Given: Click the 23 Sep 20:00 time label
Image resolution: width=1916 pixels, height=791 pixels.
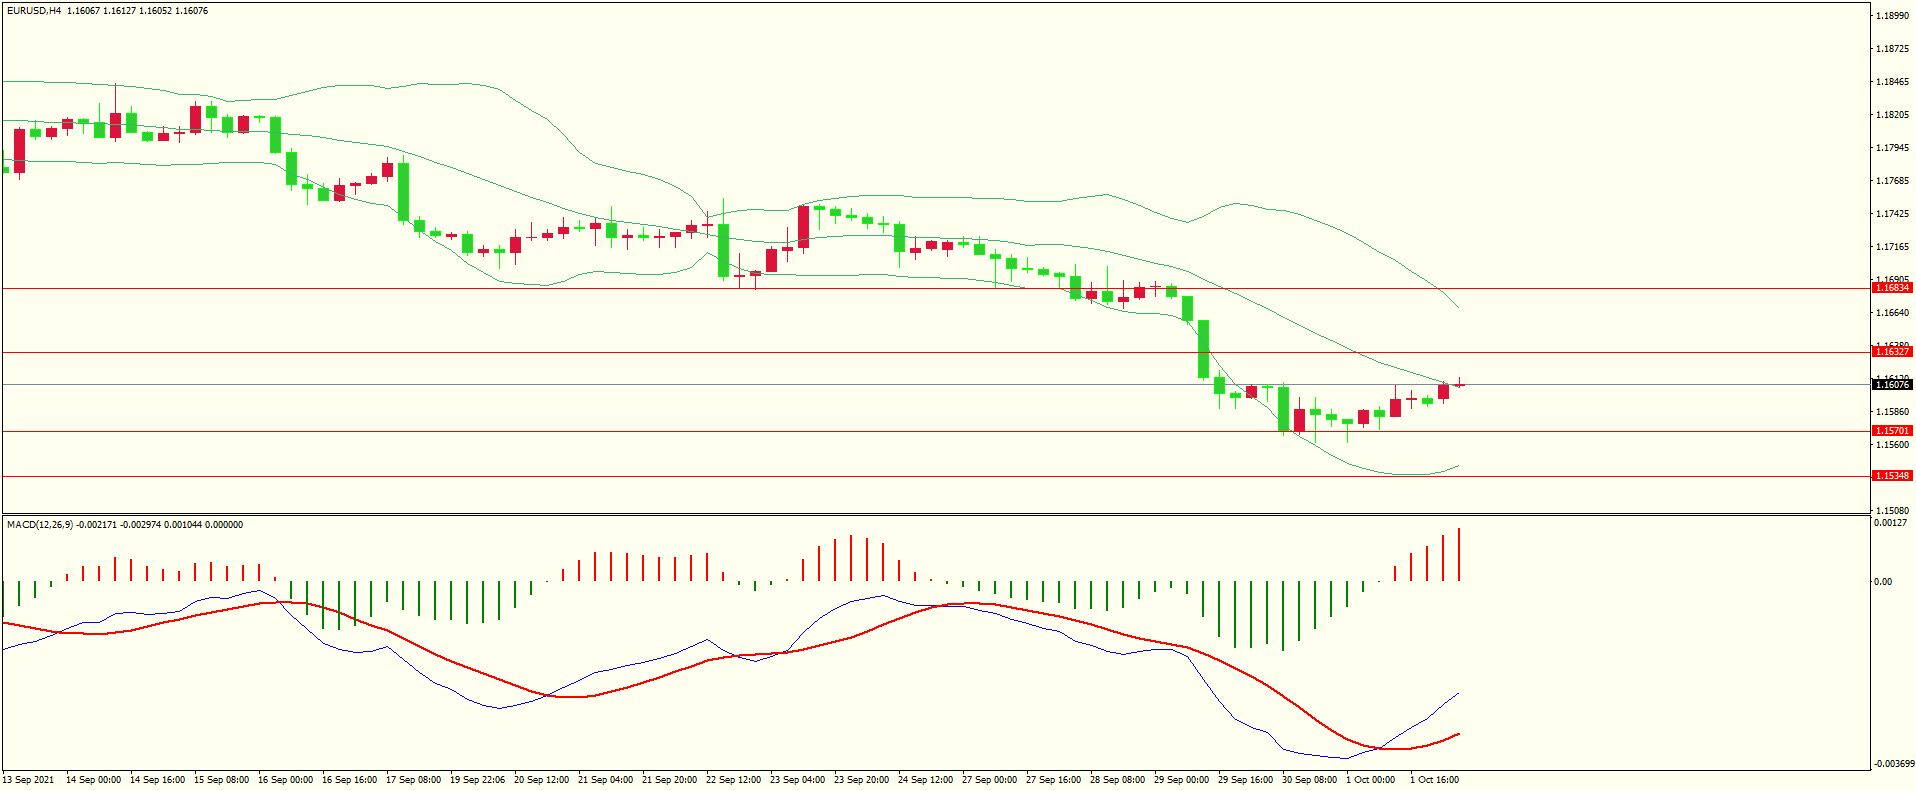Looking at the screenshot, I should (x=862, y=780).
